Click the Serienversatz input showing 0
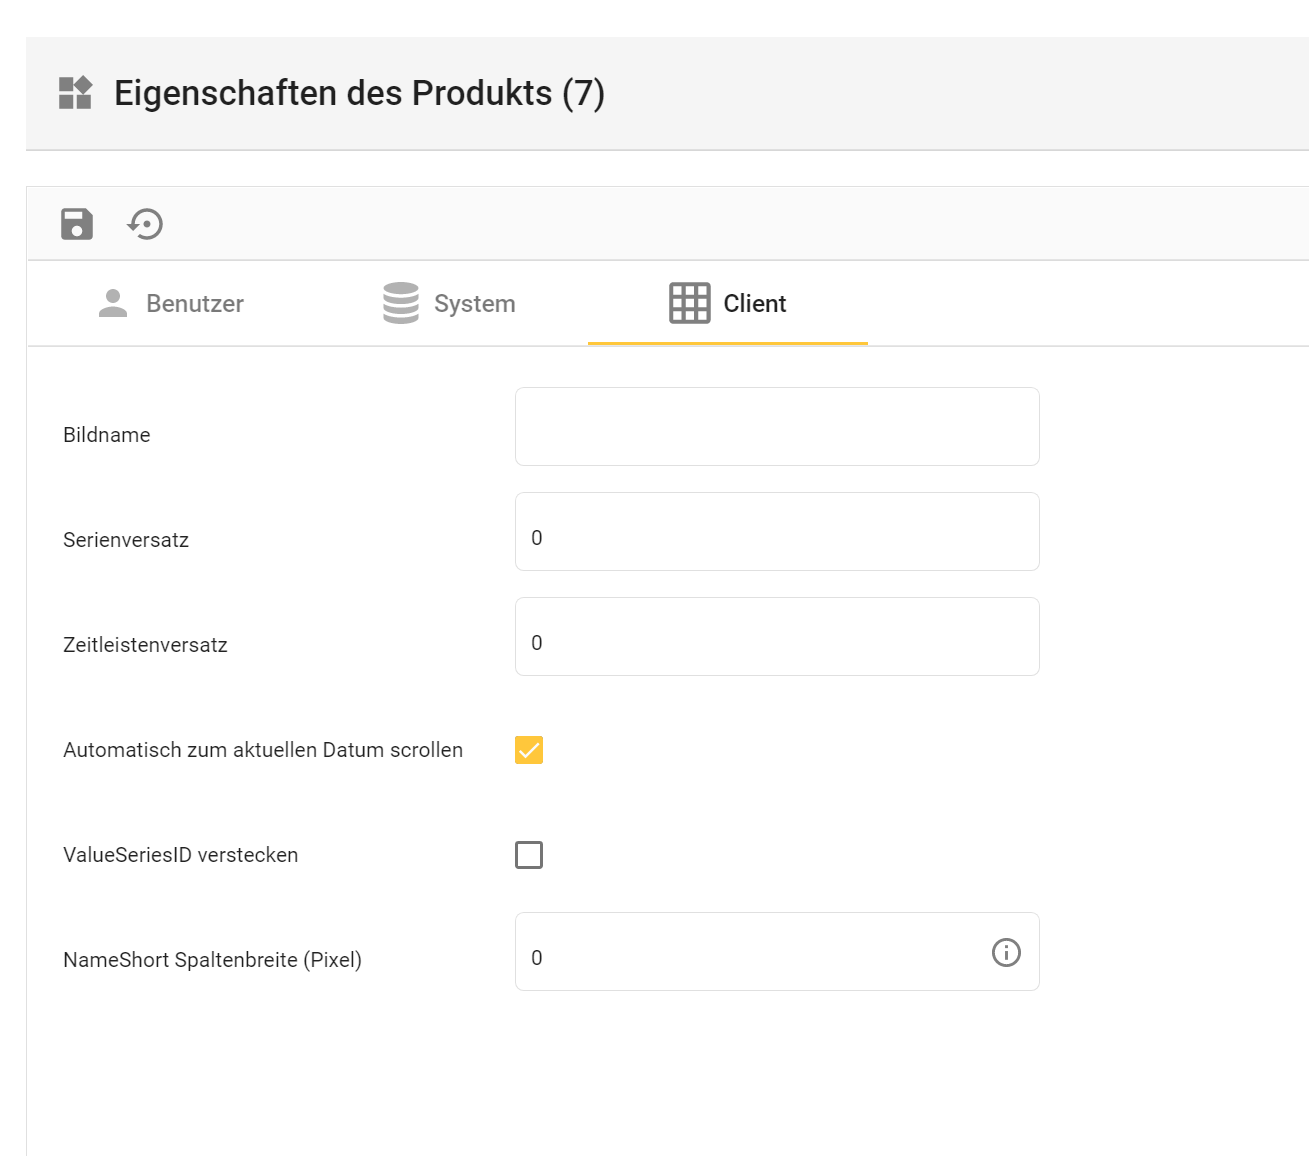Viewport: 1309px width, 1156px height. pyautogui.click(x=776, y=531)
